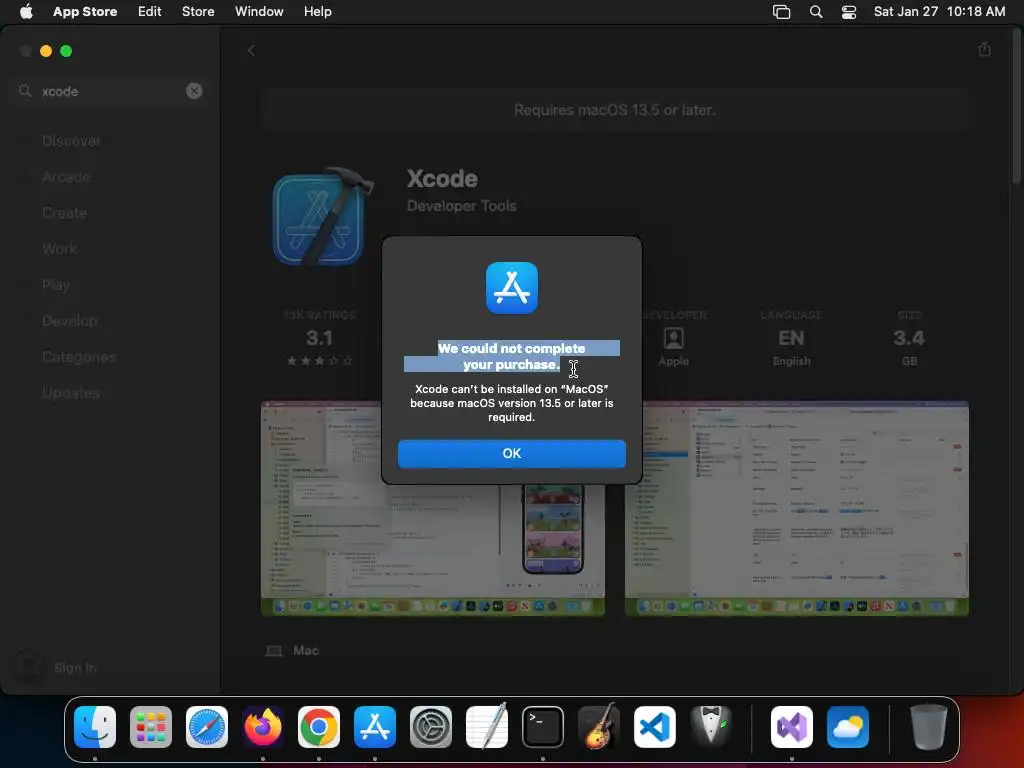Open the Create sidebar section
This screenshot has width=1024, height=768.
(x=64, y=213)
